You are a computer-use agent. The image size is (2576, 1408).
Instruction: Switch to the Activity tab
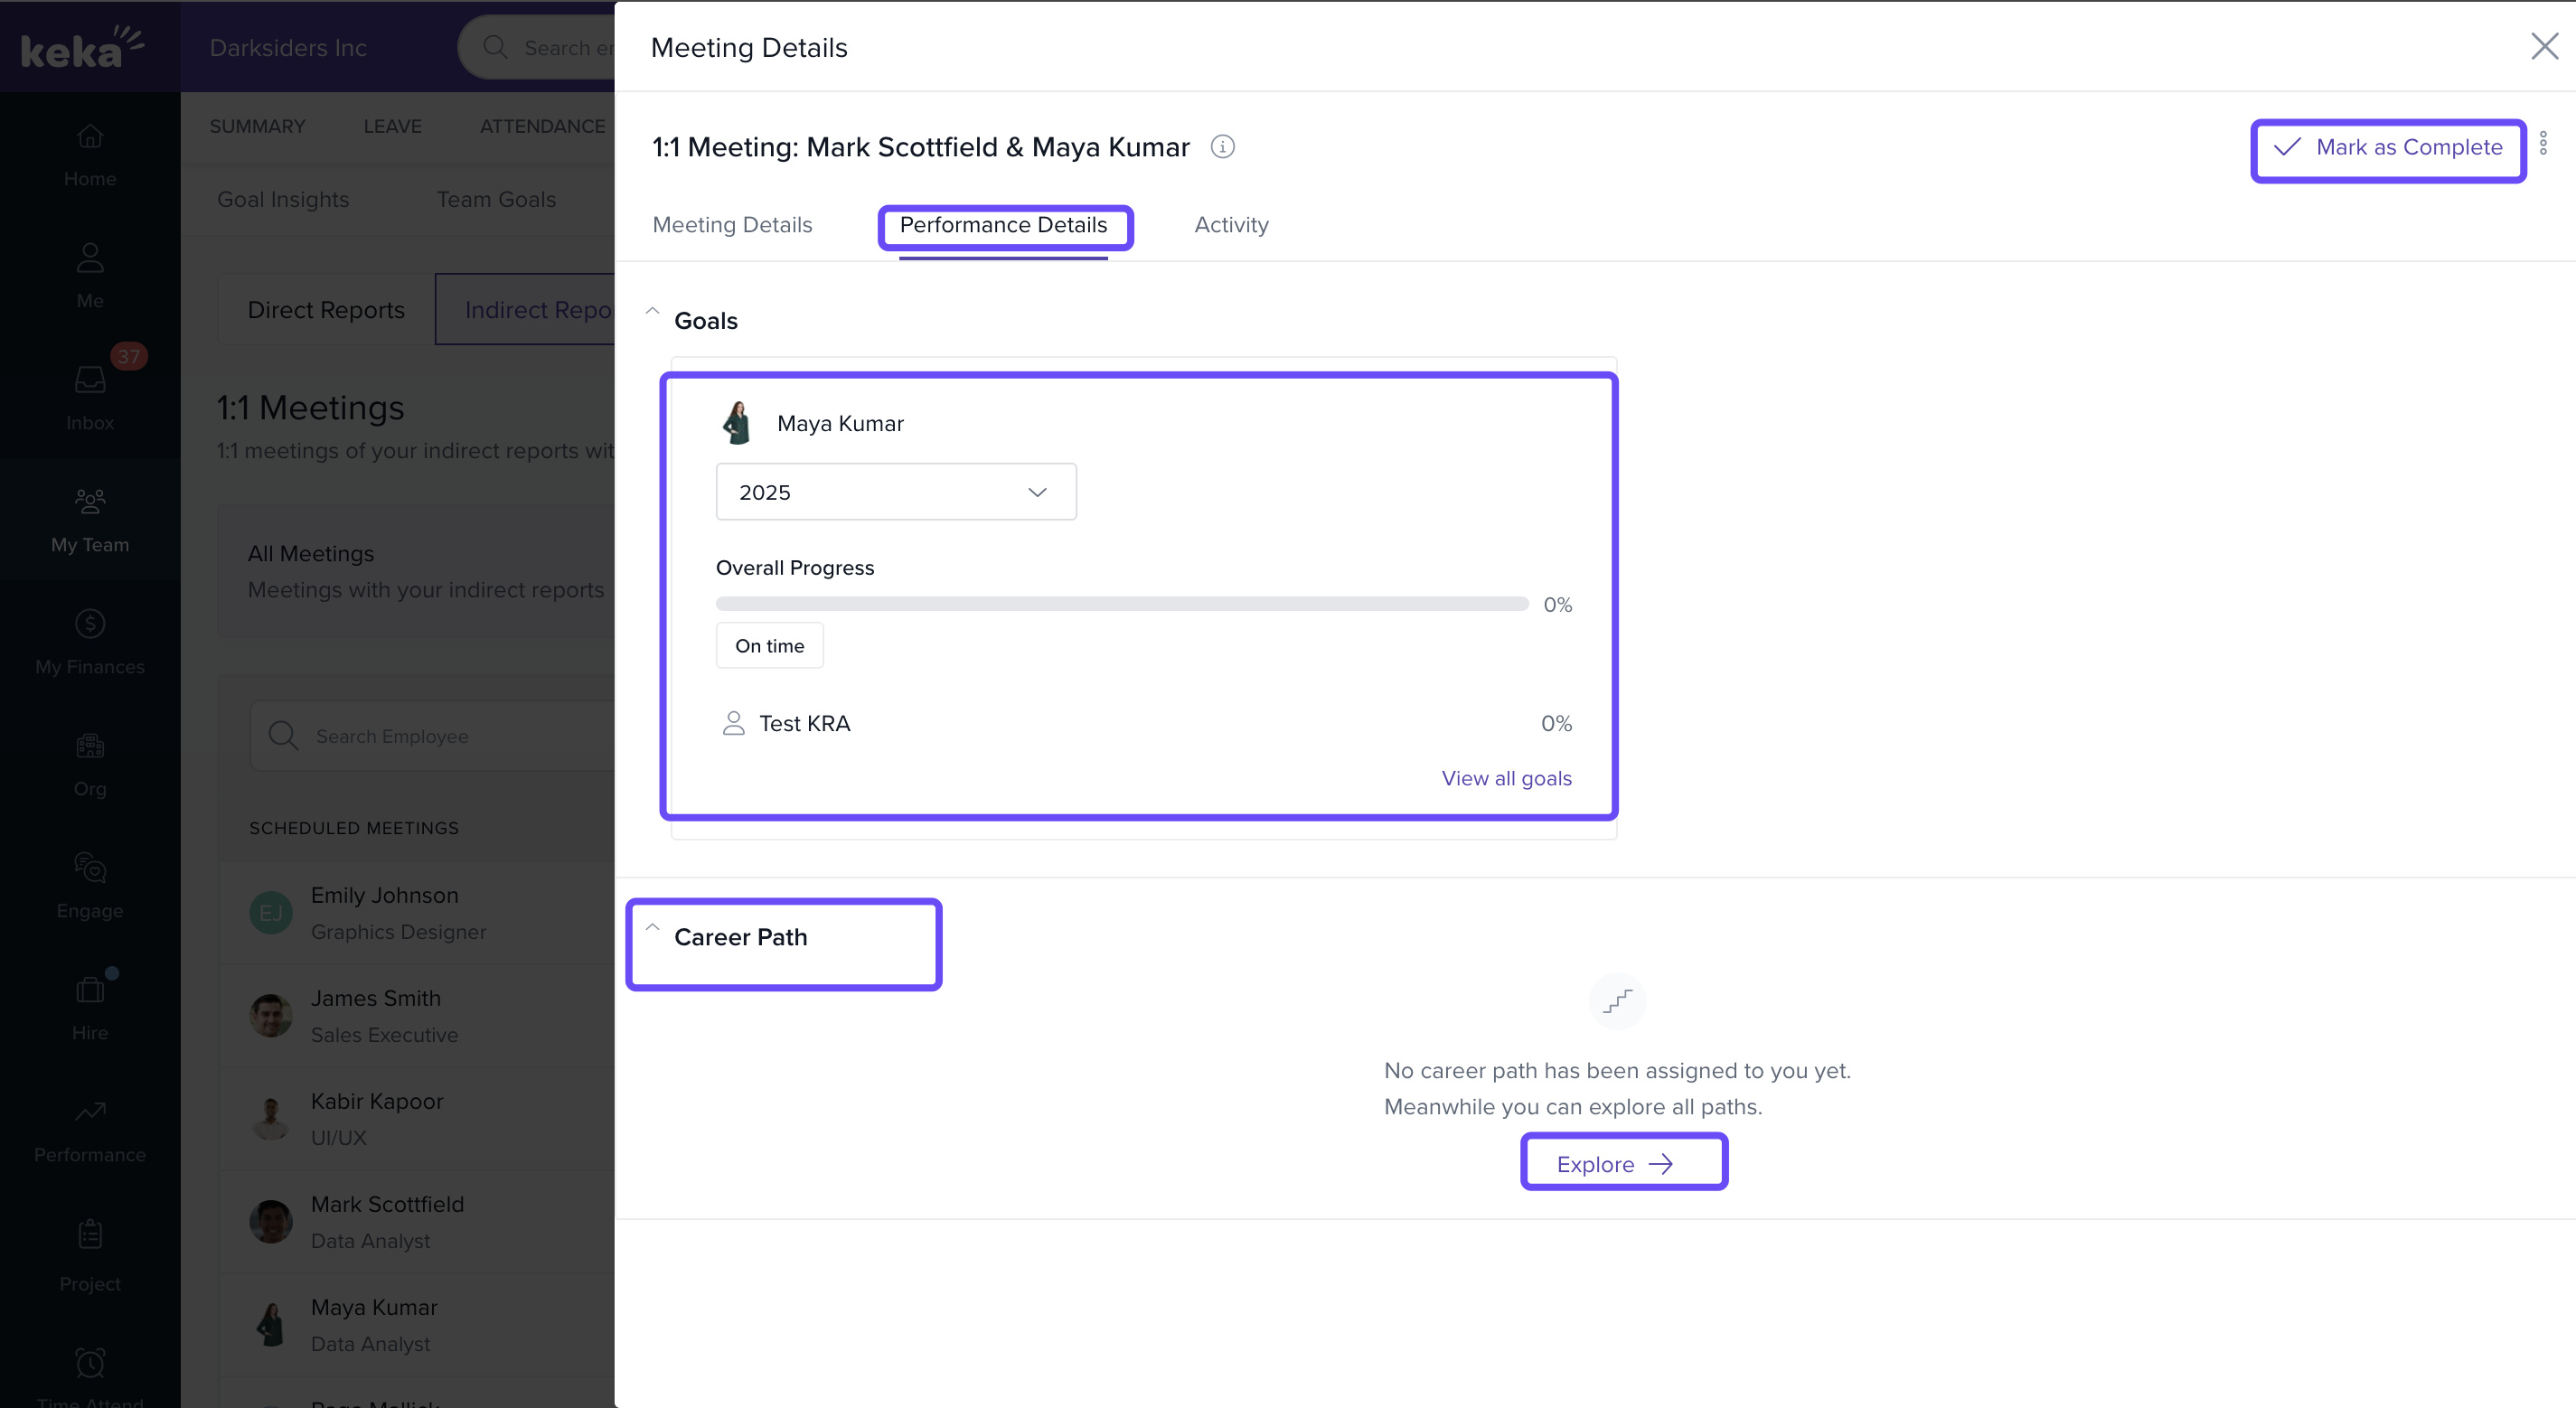[1231, 225]
